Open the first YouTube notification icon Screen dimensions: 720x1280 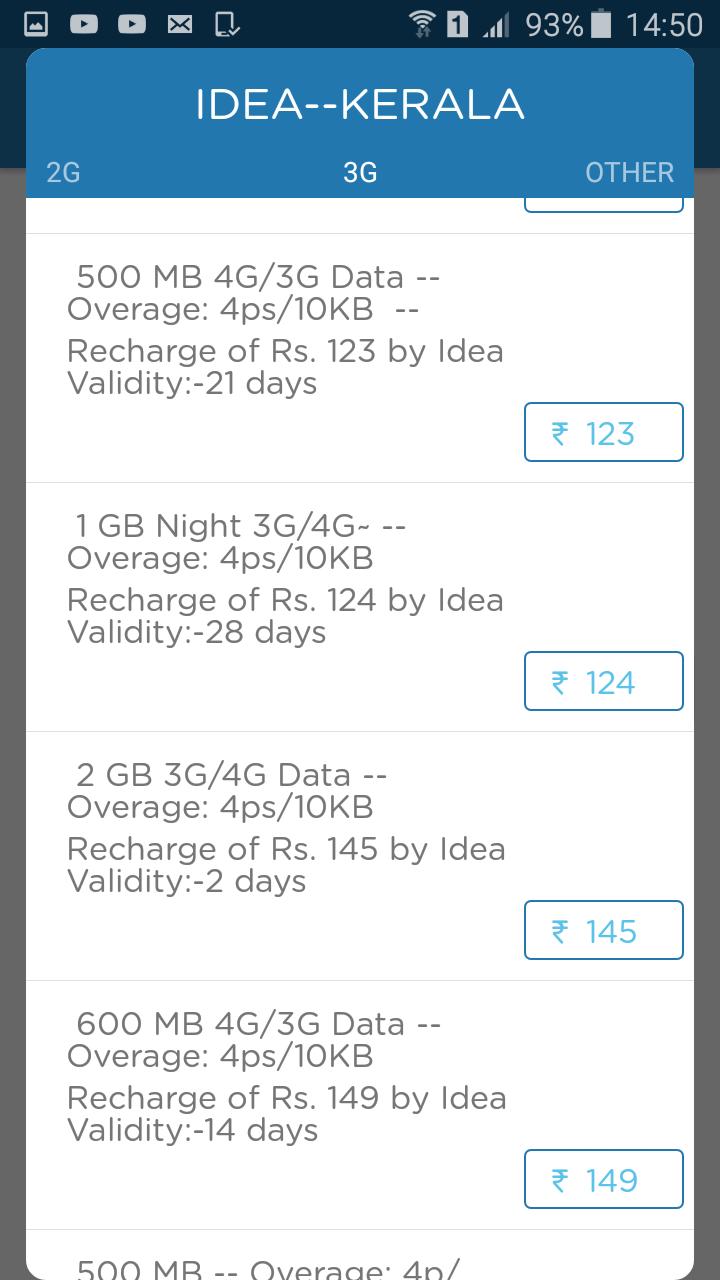tap(84, 24)
